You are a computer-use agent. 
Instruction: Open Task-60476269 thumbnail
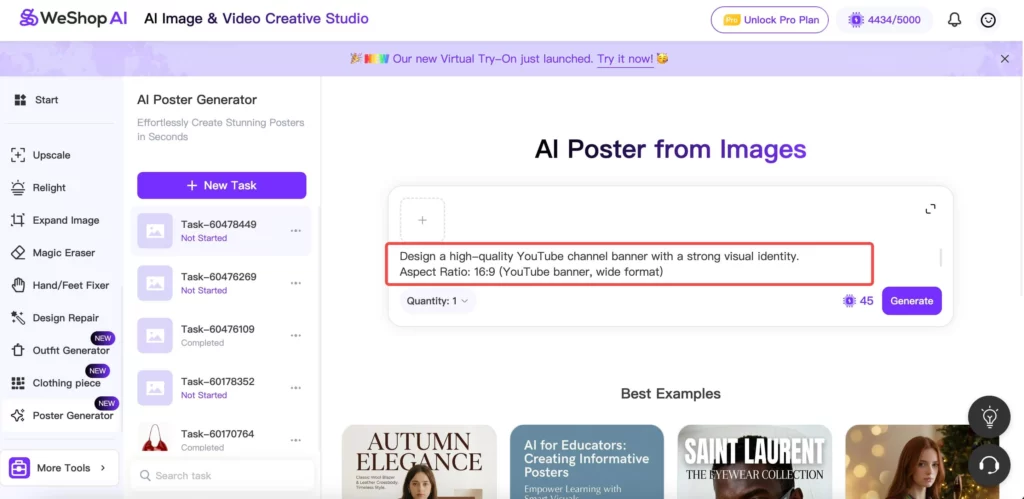point(155,283)
